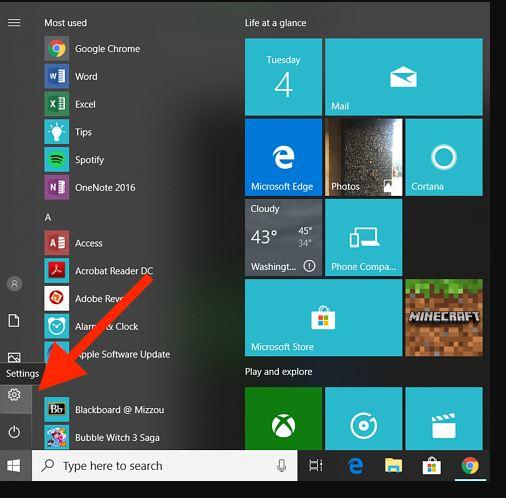Viewport: 506px width, 498px height.
Task: Focus the Type here to search box
Action: coord(165,466)
